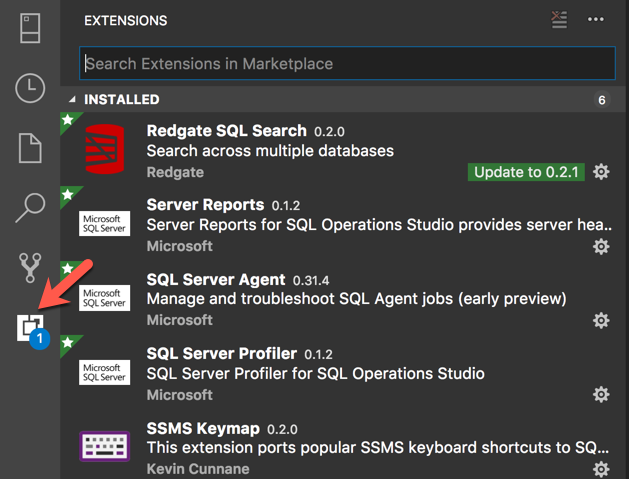Open the Explorer file icon
This screenshot has height=479, width=629.
(x=30, y=148)
